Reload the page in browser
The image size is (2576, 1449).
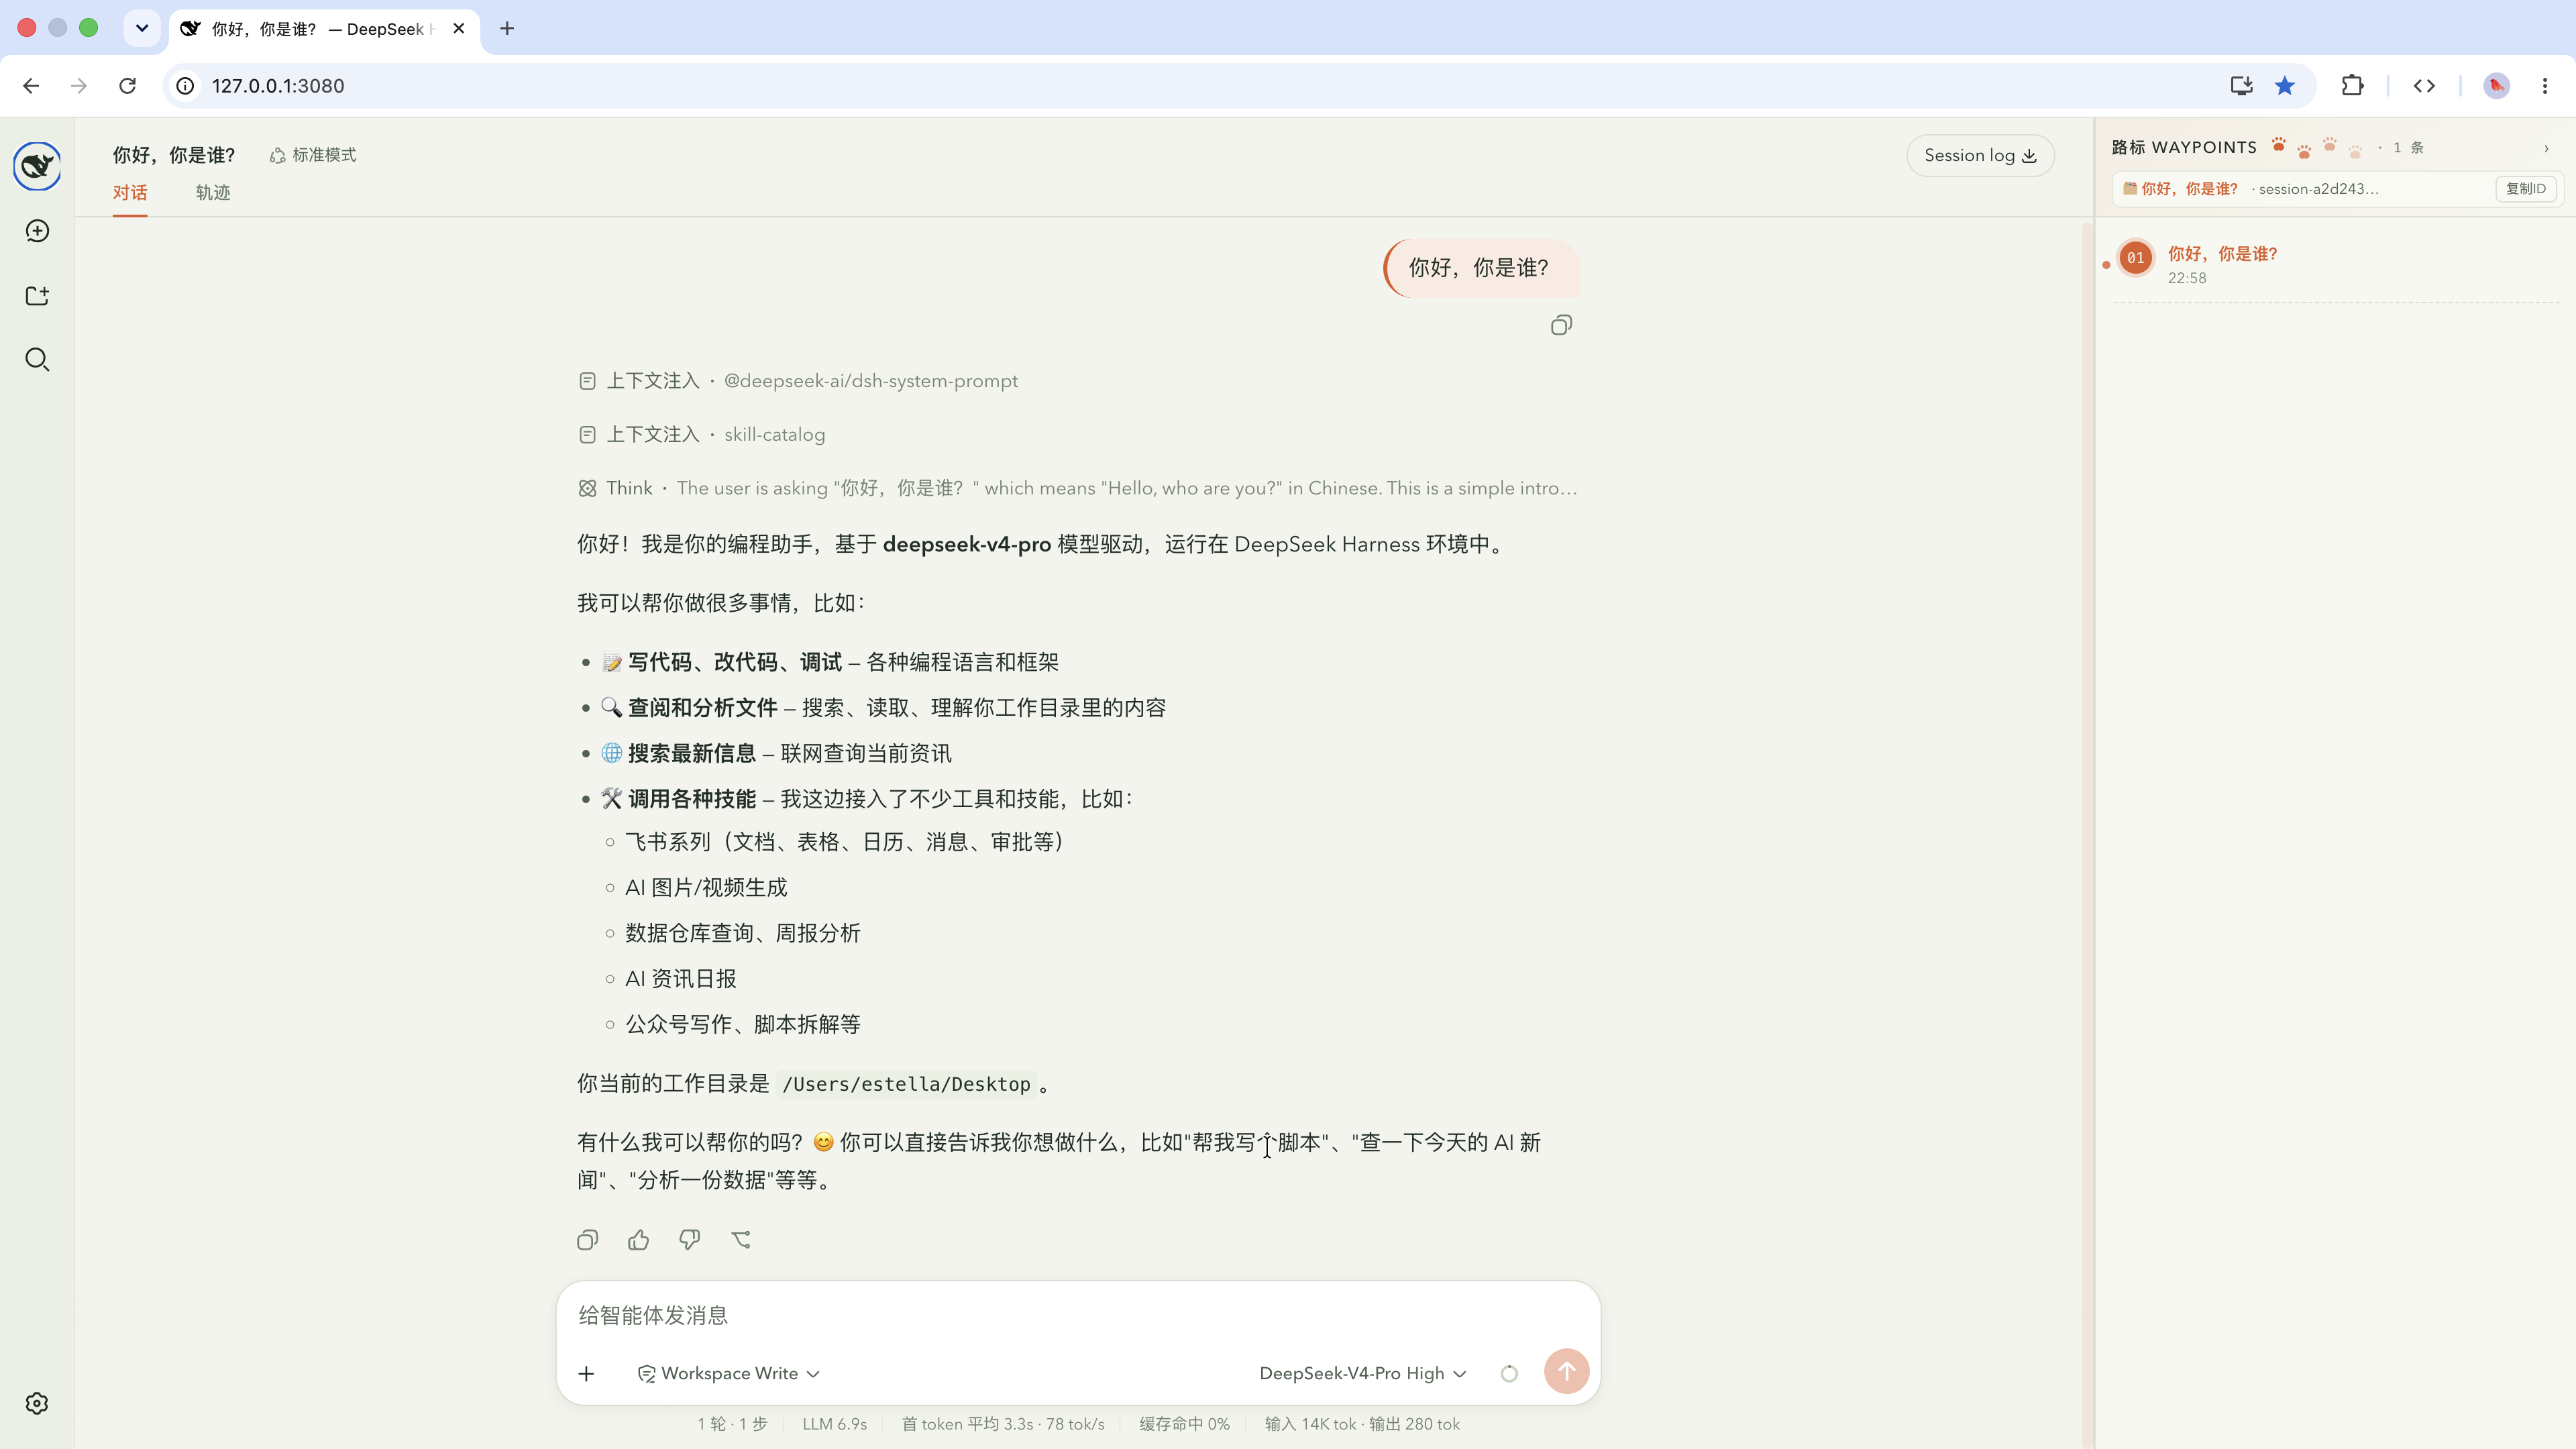[127, 86]
